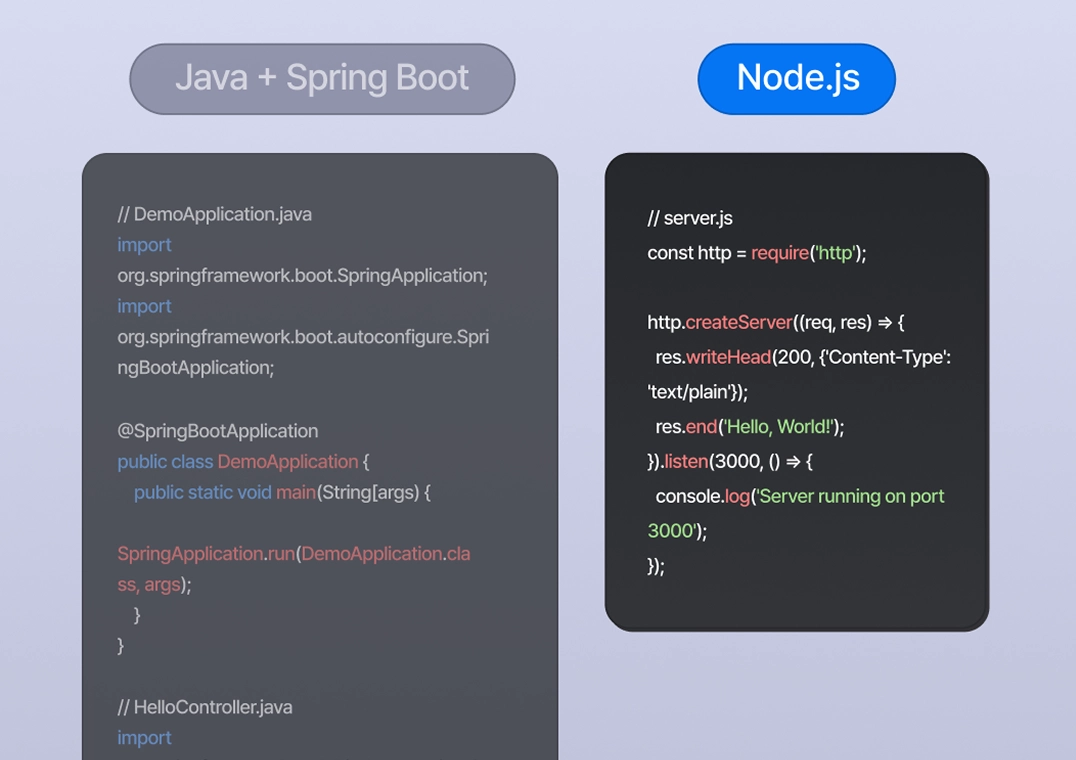Viewport: 1076px width, 760px height.
Task: Click the createServer method call
Action: (739, 322)
